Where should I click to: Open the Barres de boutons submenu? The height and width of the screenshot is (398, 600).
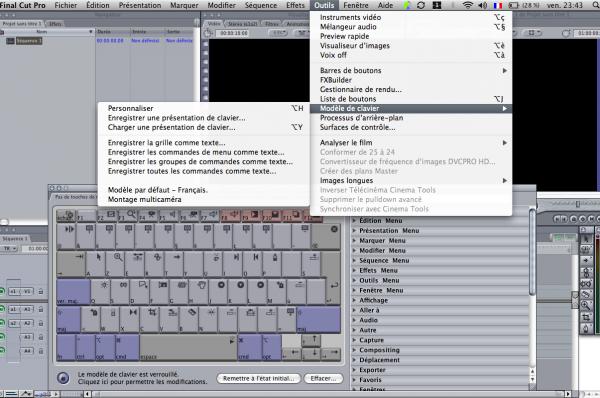[x=411, y=70]
